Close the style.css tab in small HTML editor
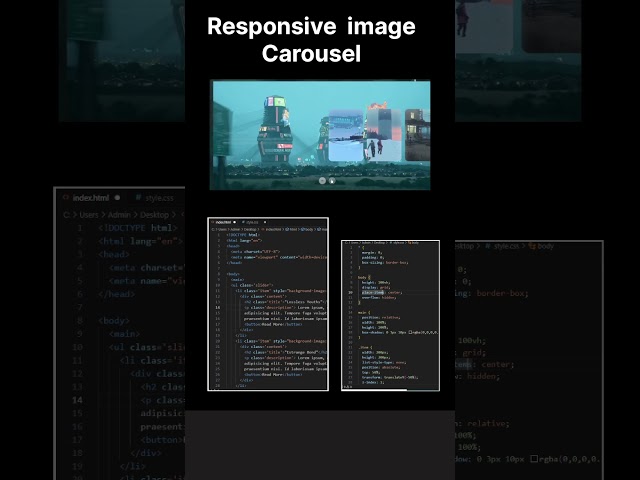Screen dimensions: 640x480 pos(265,222)
